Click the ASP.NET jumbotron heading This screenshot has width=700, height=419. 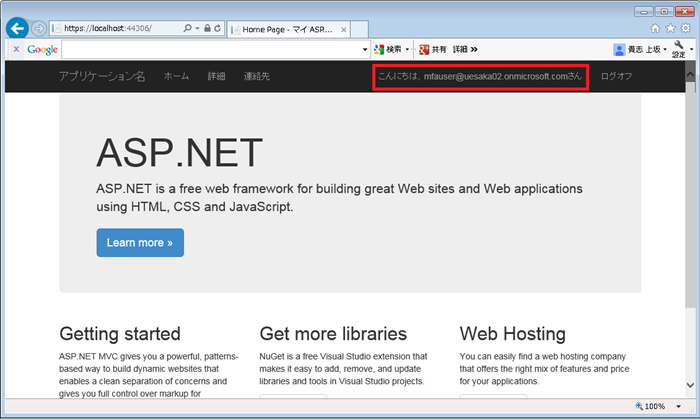pos(179,153)
